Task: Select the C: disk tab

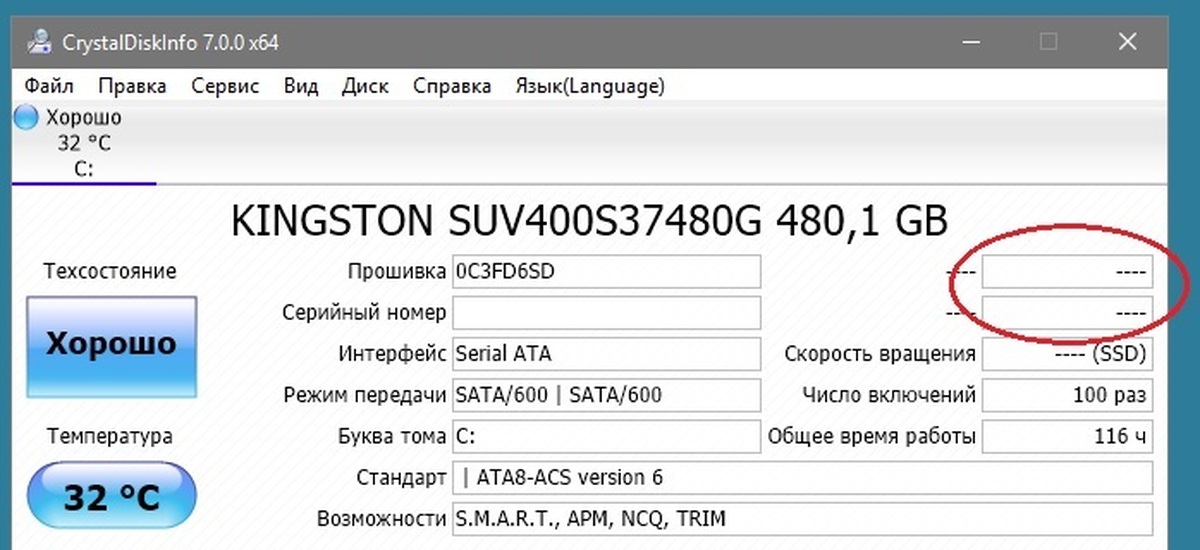Action: [x=84, y=144]
